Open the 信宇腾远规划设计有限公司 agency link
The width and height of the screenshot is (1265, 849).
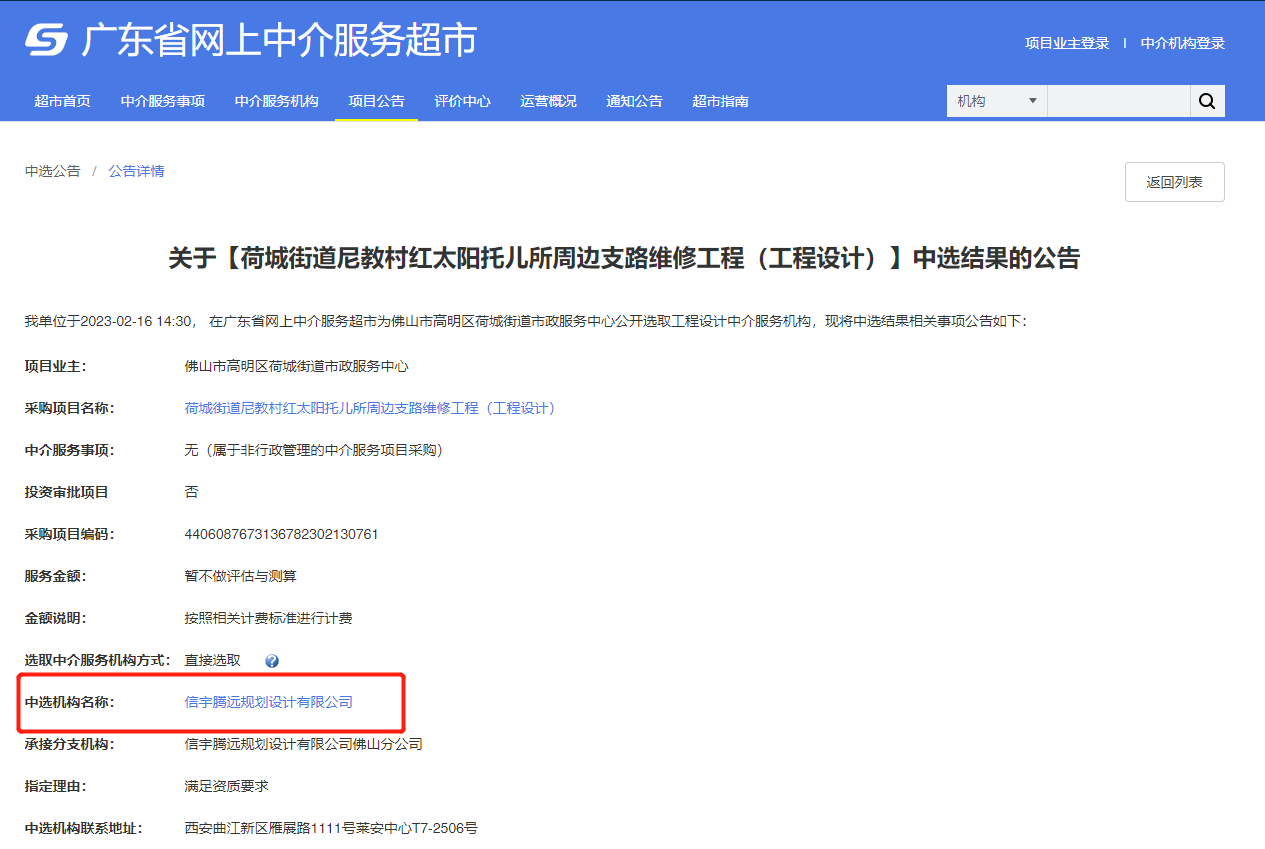(x=266, y=701)
